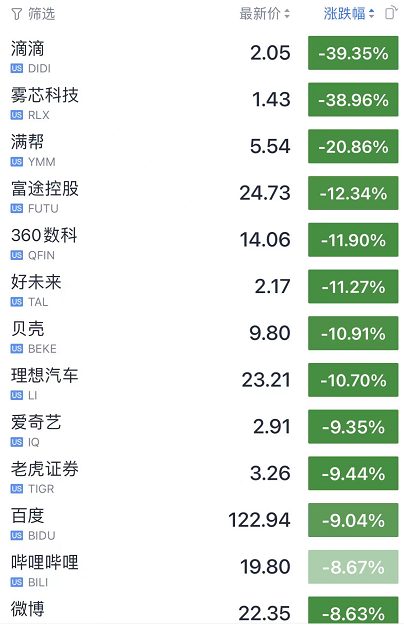Toggle the -20.86% change box for 满帮
Viewport: 404px width, 625px height.
click(x=353, y=146)
